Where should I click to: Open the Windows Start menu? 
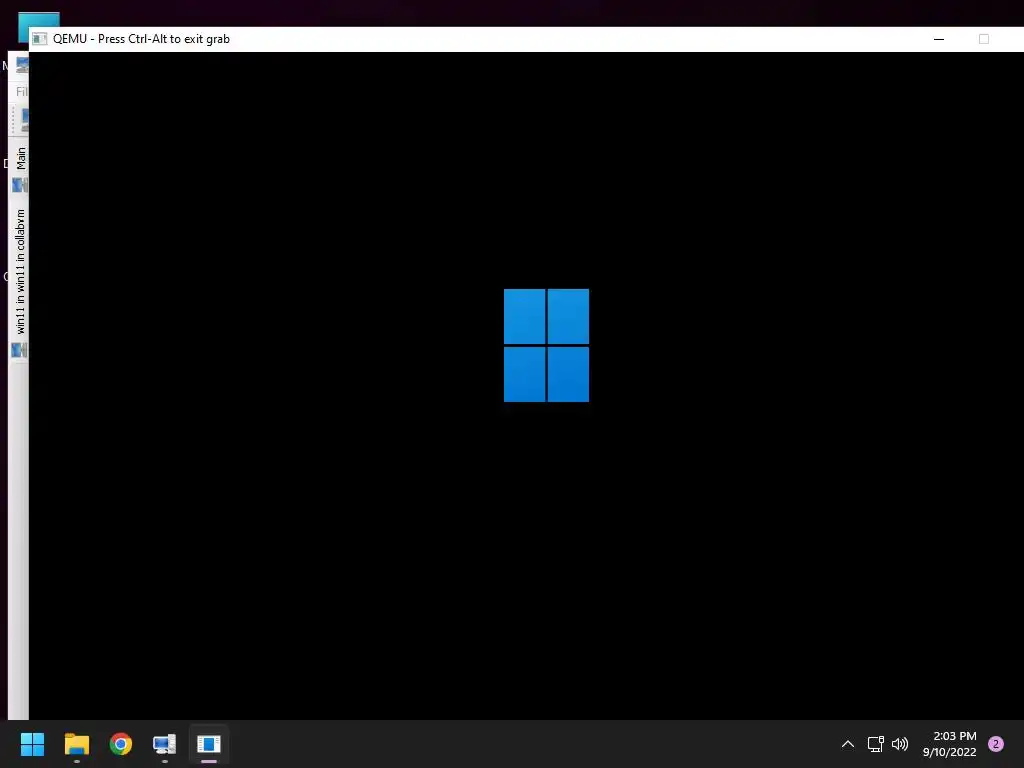coord(32,744)
